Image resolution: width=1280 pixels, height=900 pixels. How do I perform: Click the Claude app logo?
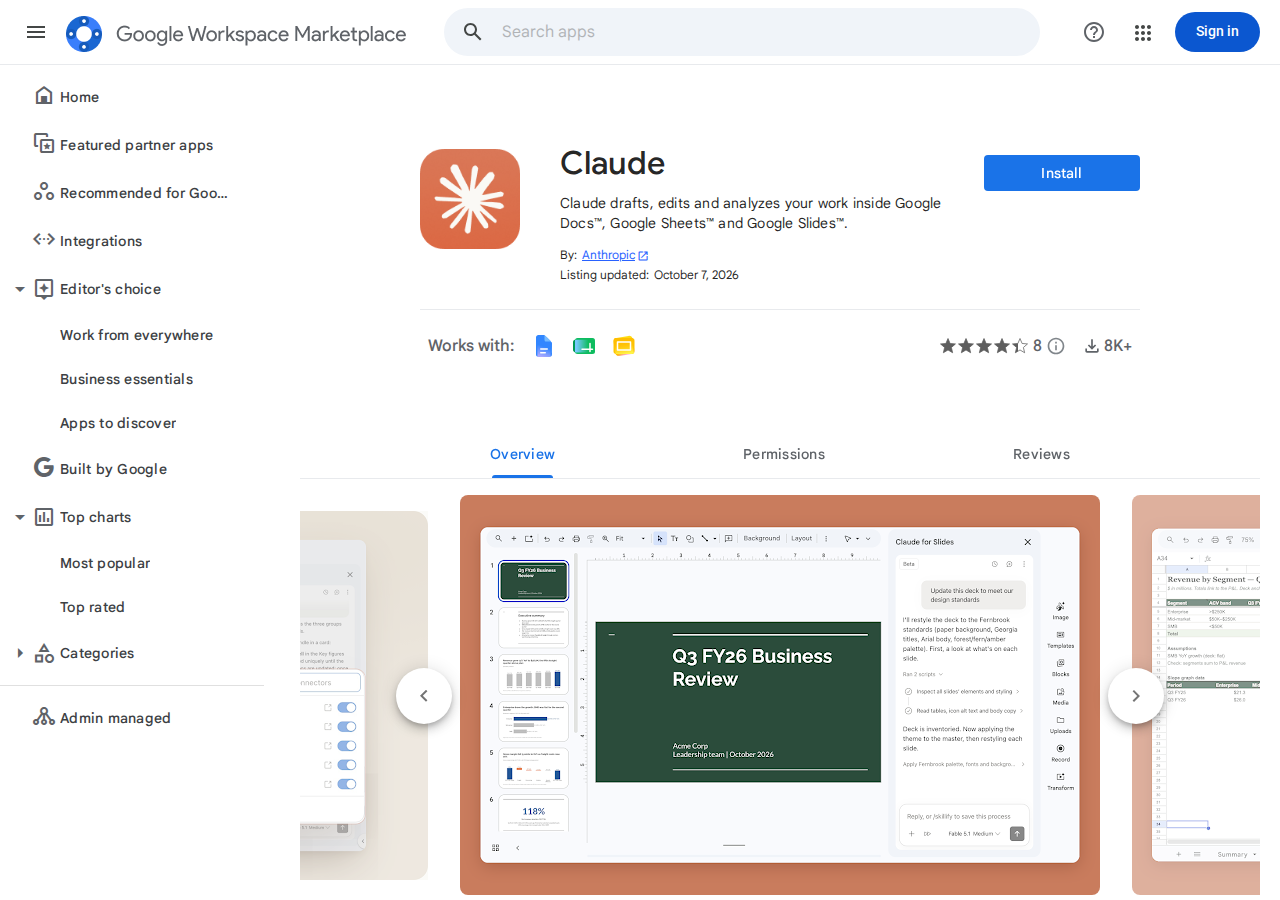[x=470, y=199]
